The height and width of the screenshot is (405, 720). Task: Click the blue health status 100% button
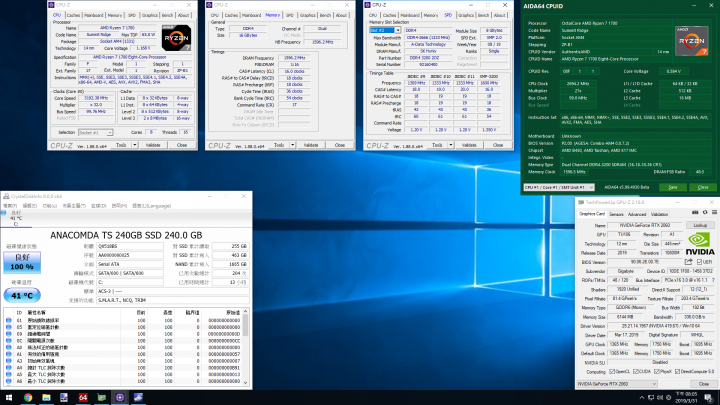22,262
